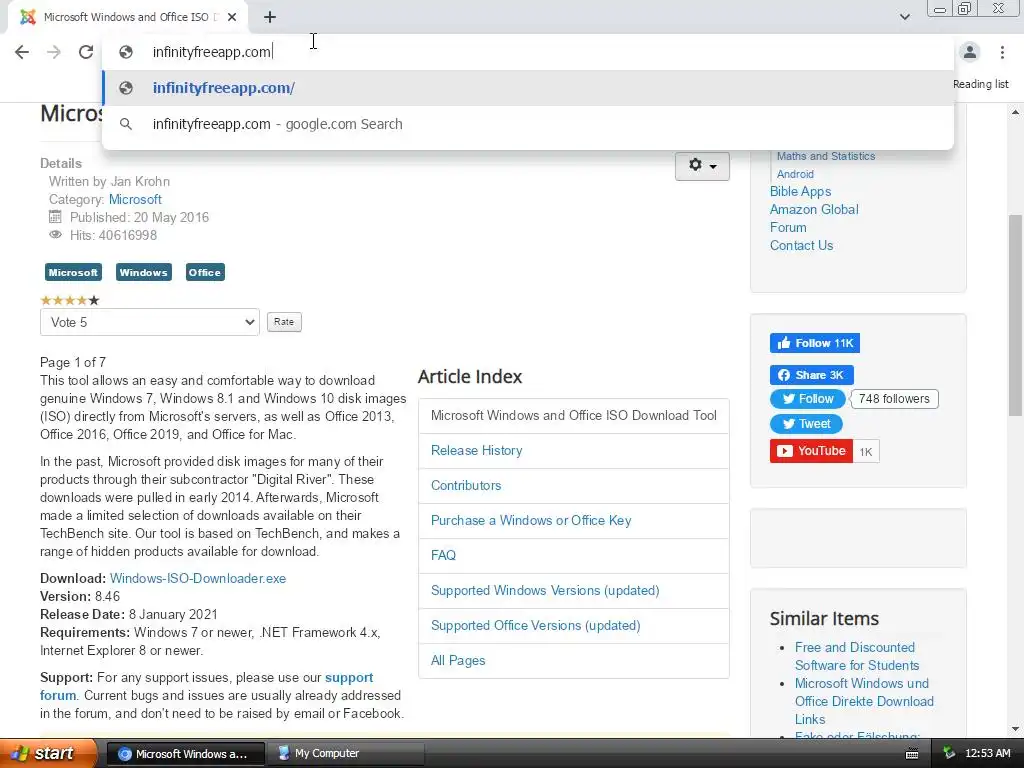Click the Office tag
1024x768 pixels.
[x=205, y=272]
